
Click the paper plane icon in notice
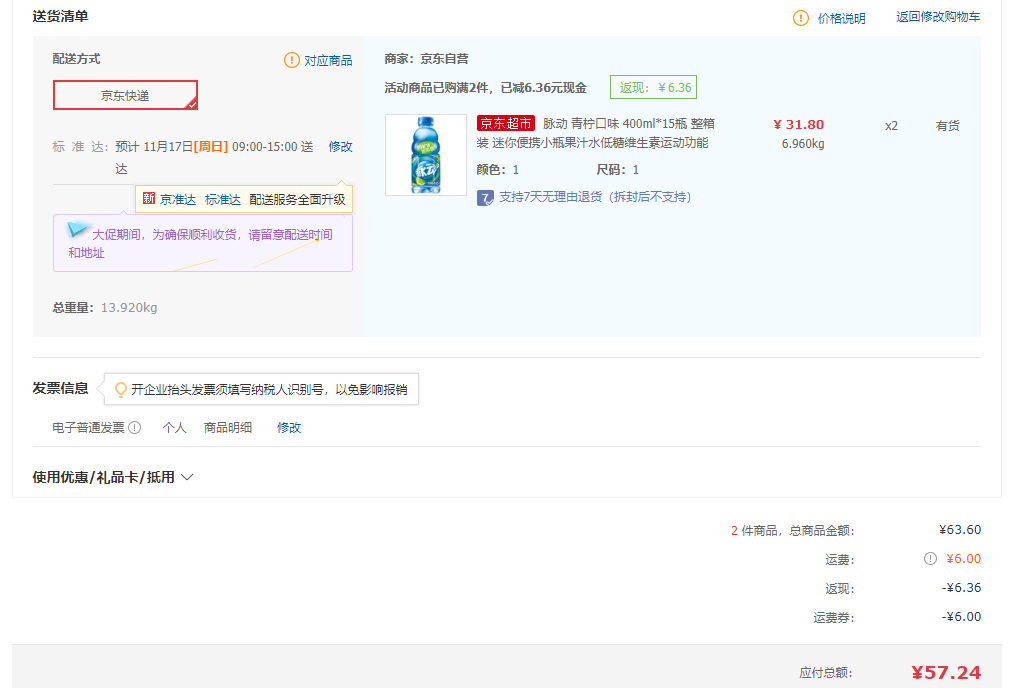[78, 229]
